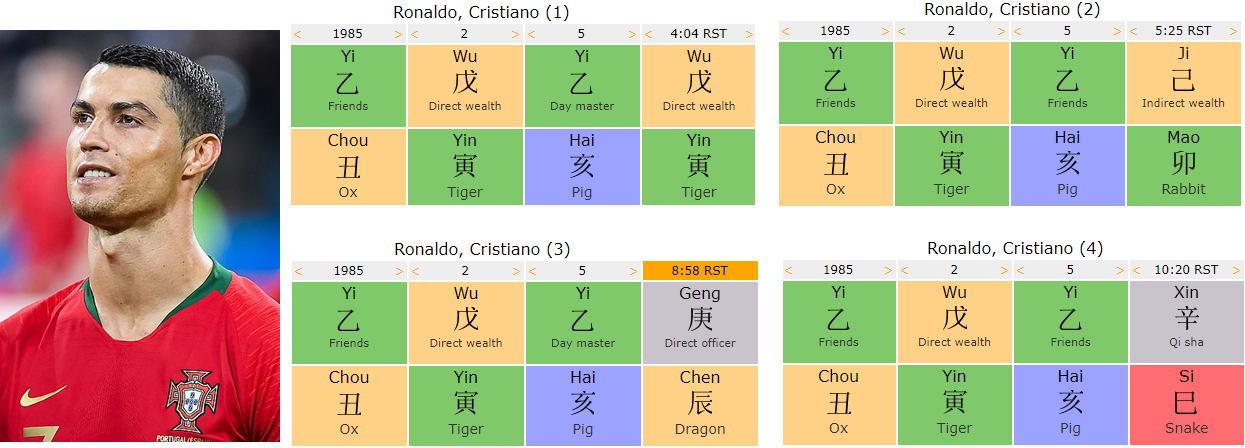Click next-month arrow in Ronaldo chart (3)
The height and width of the screenshot is (448, 1245).
click(x=516, y=271)
